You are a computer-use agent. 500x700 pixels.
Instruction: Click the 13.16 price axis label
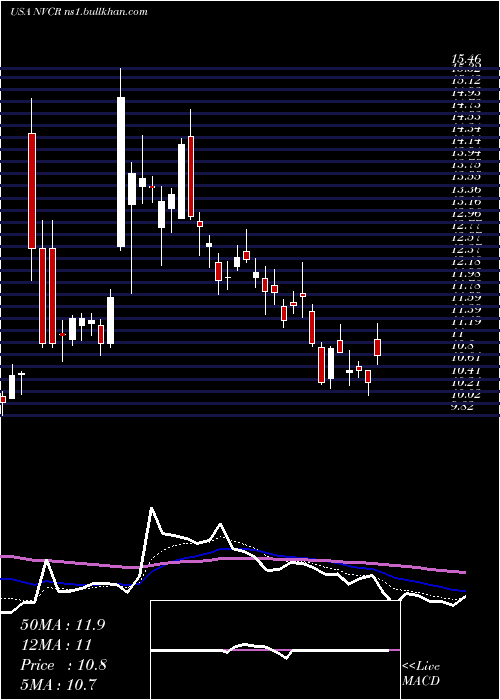point(466,202)
